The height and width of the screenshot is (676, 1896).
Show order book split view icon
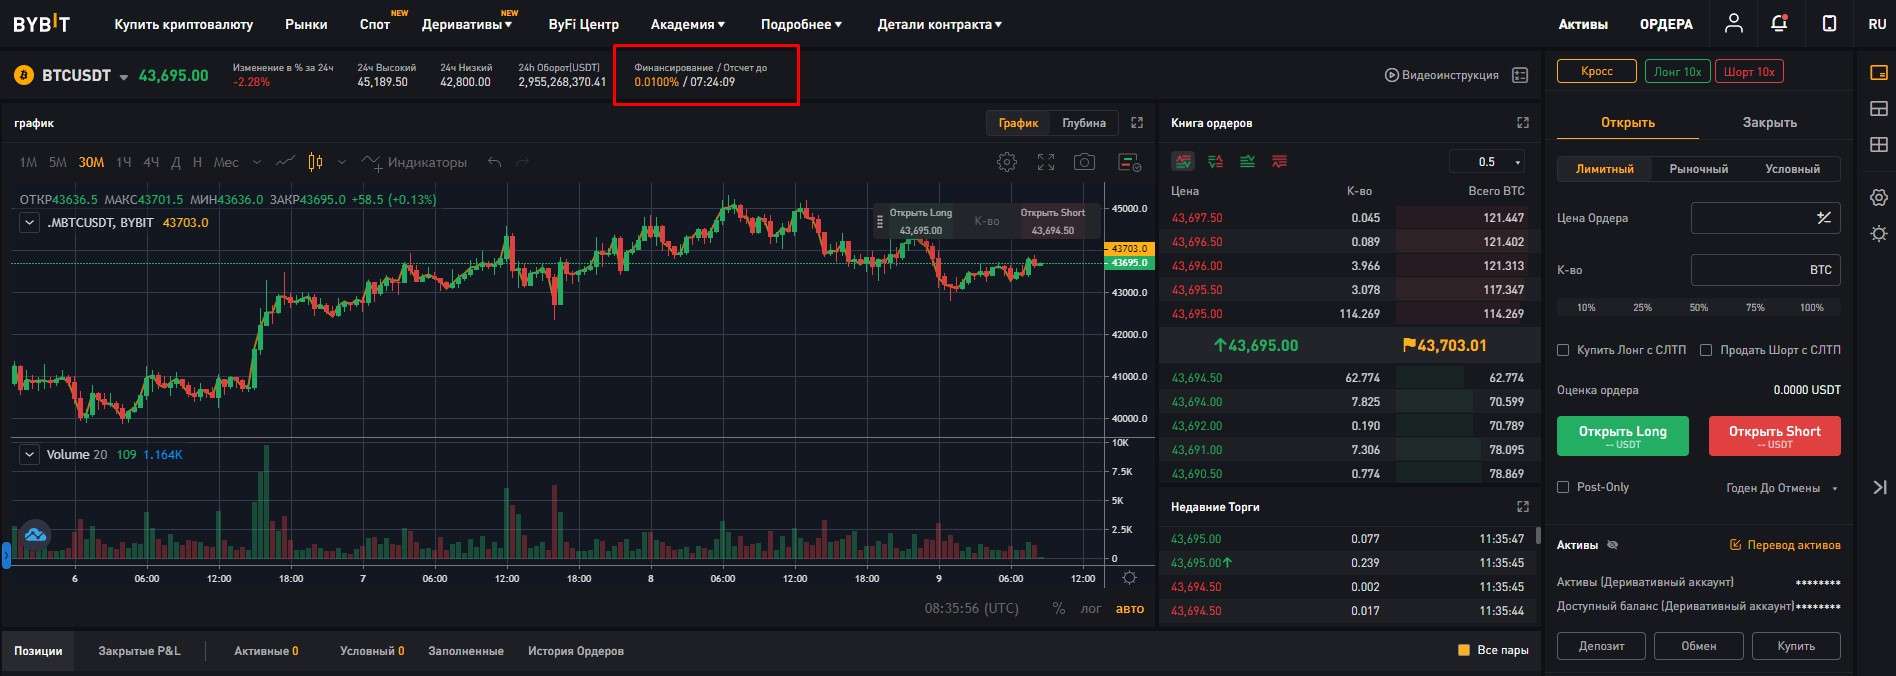1216,161
